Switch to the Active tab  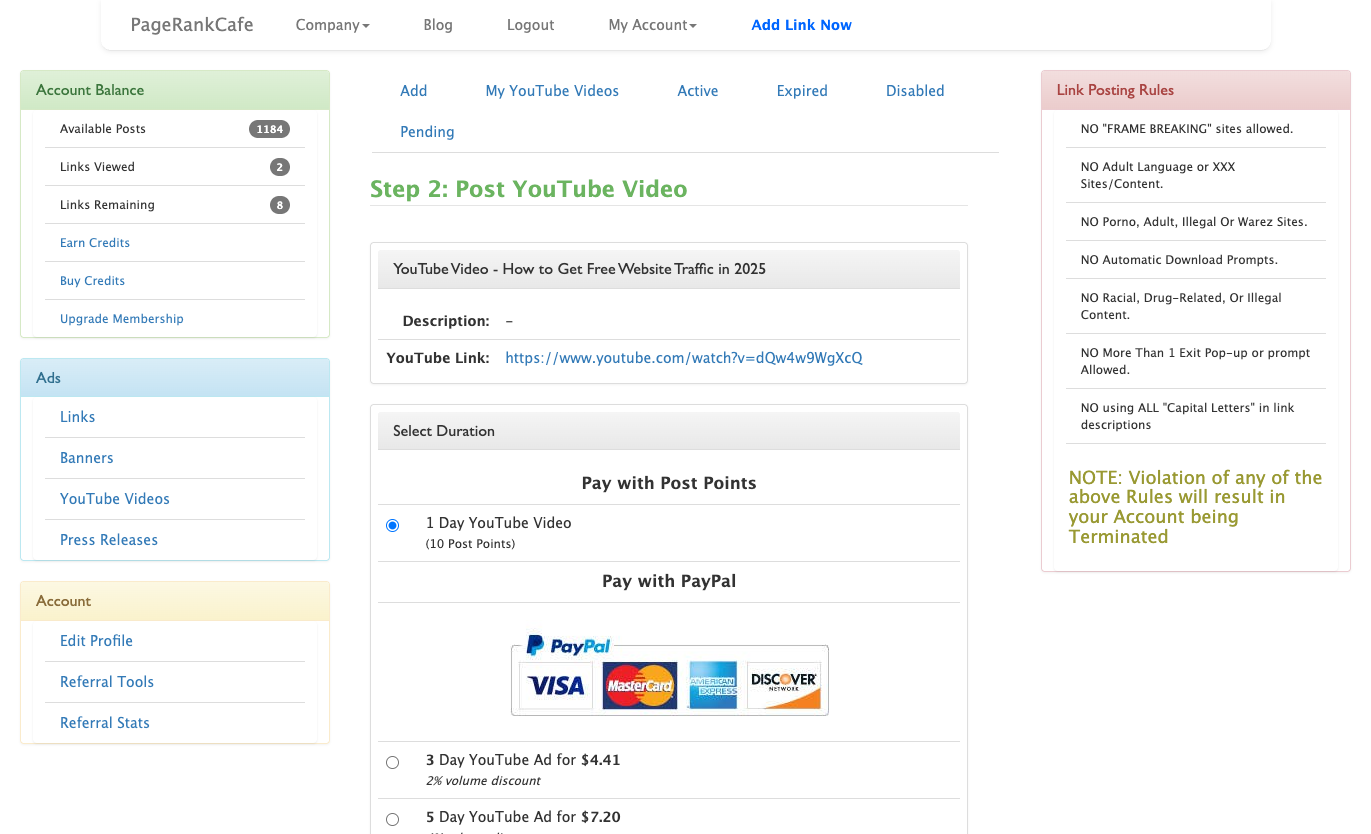697,90
